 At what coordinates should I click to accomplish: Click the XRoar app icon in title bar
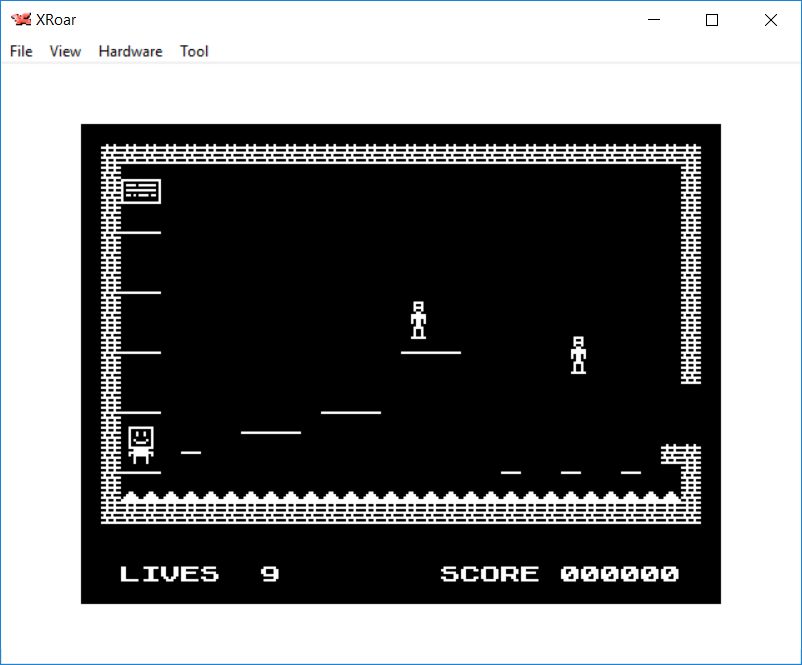coord(20,20)
